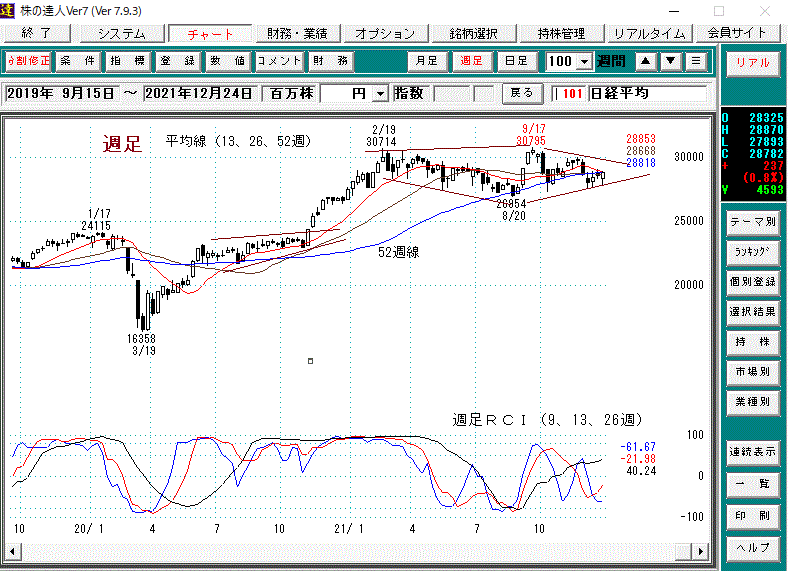Switch chart to 日足 daily candles

(515, 61)
